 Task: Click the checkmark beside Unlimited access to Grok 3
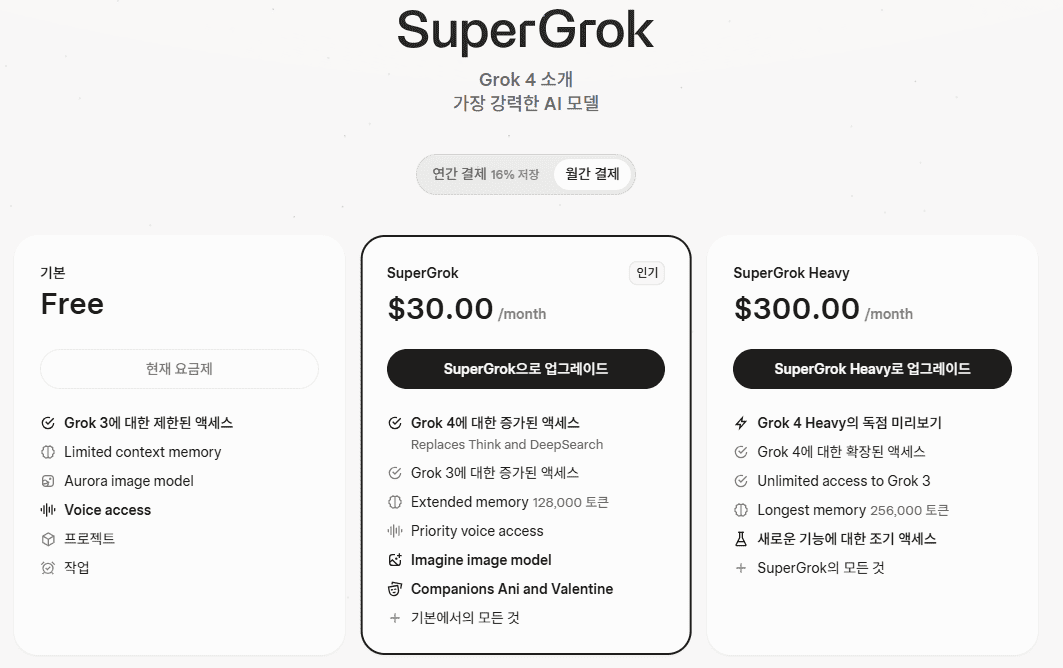pyautogui.click(x=740, y=481)
